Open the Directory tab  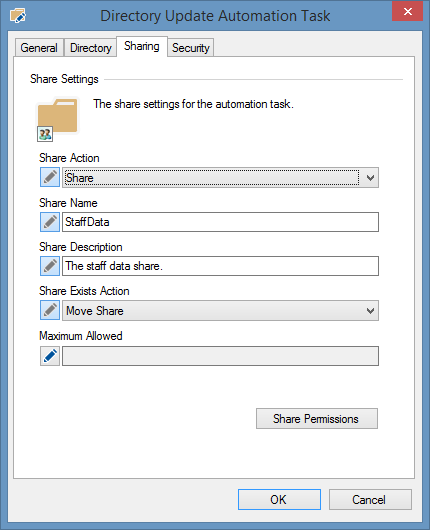(91, 48)
